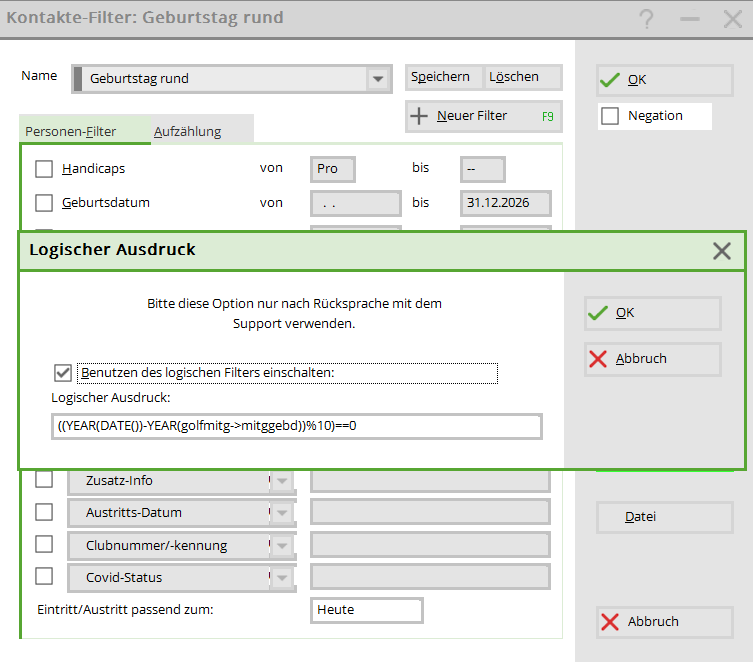Click the plus icon for Neuer Filter

tap(420, 116)
